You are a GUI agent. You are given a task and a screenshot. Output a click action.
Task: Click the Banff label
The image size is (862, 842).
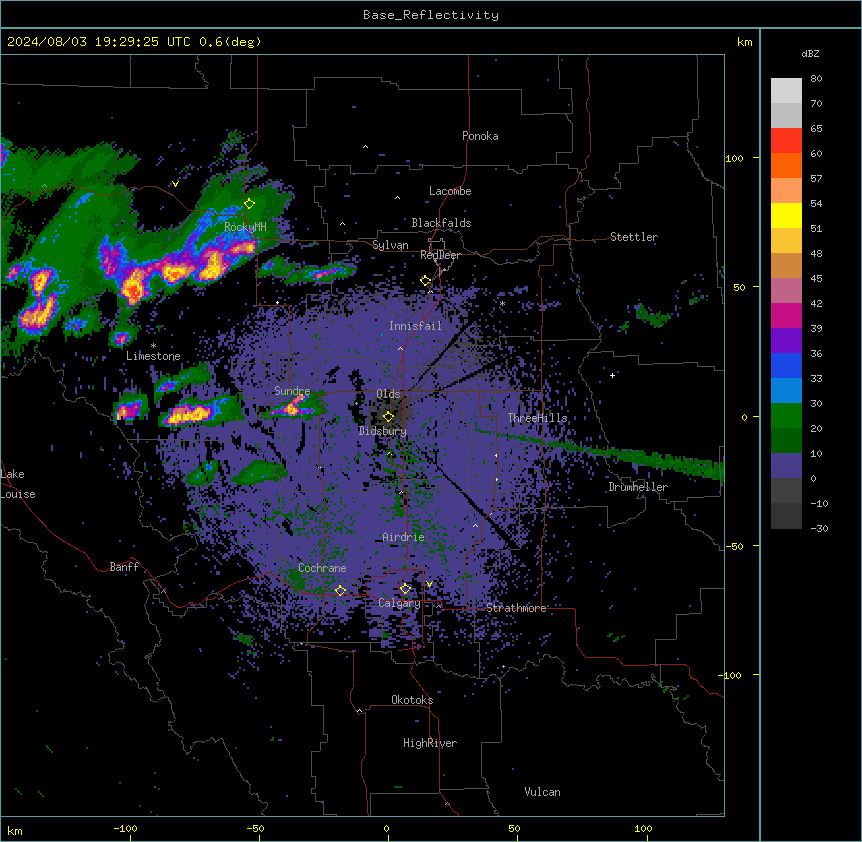point(124,567)
